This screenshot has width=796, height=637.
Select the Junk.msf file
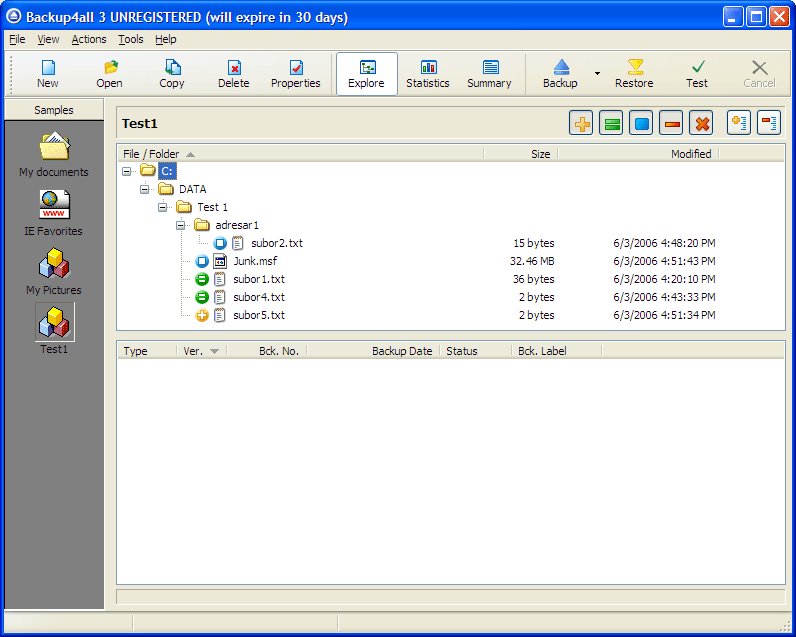[x=255, y=261]
